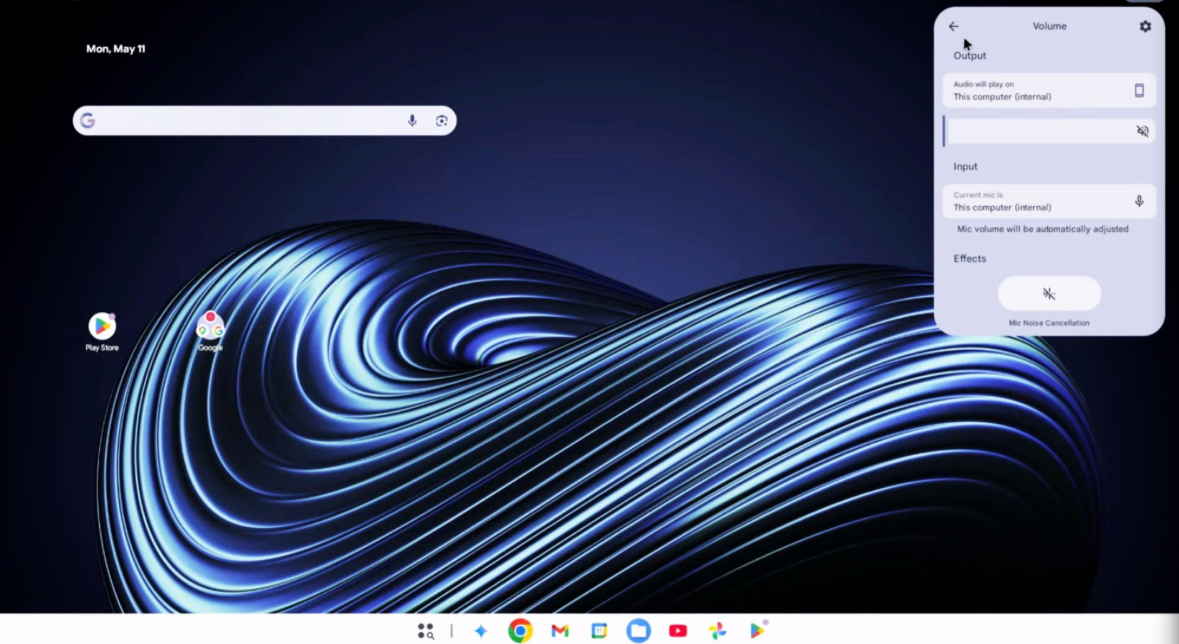Screen dimensions: 1179x644
Task: Open Google Lens camera search
Action: [x=441, y=120]
